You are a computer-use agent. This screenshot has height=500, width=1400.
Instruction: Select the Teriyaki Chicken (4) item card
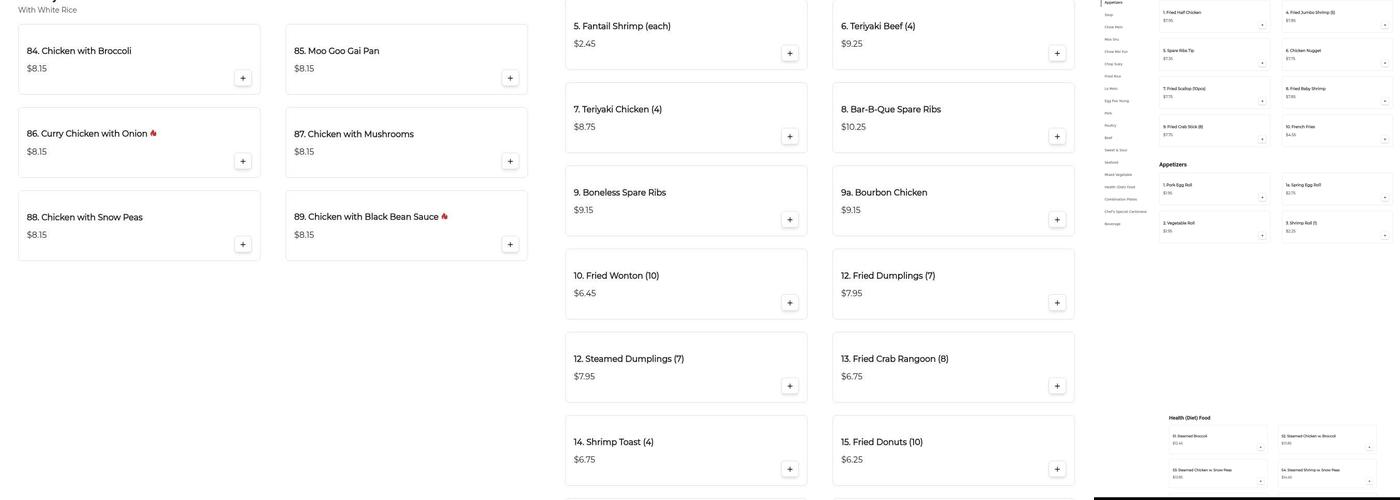(x=686, y=118)
